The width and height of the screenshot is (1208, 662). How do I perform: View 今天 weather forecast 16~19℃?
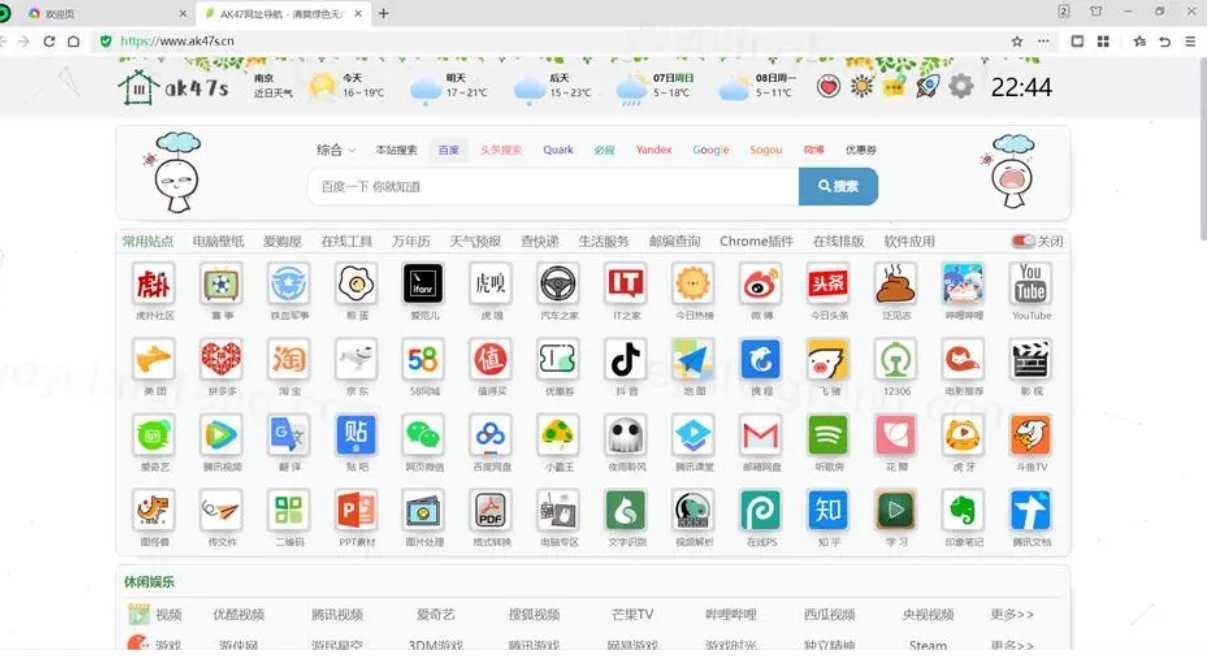pyautogui.click(x=346, y=86)
